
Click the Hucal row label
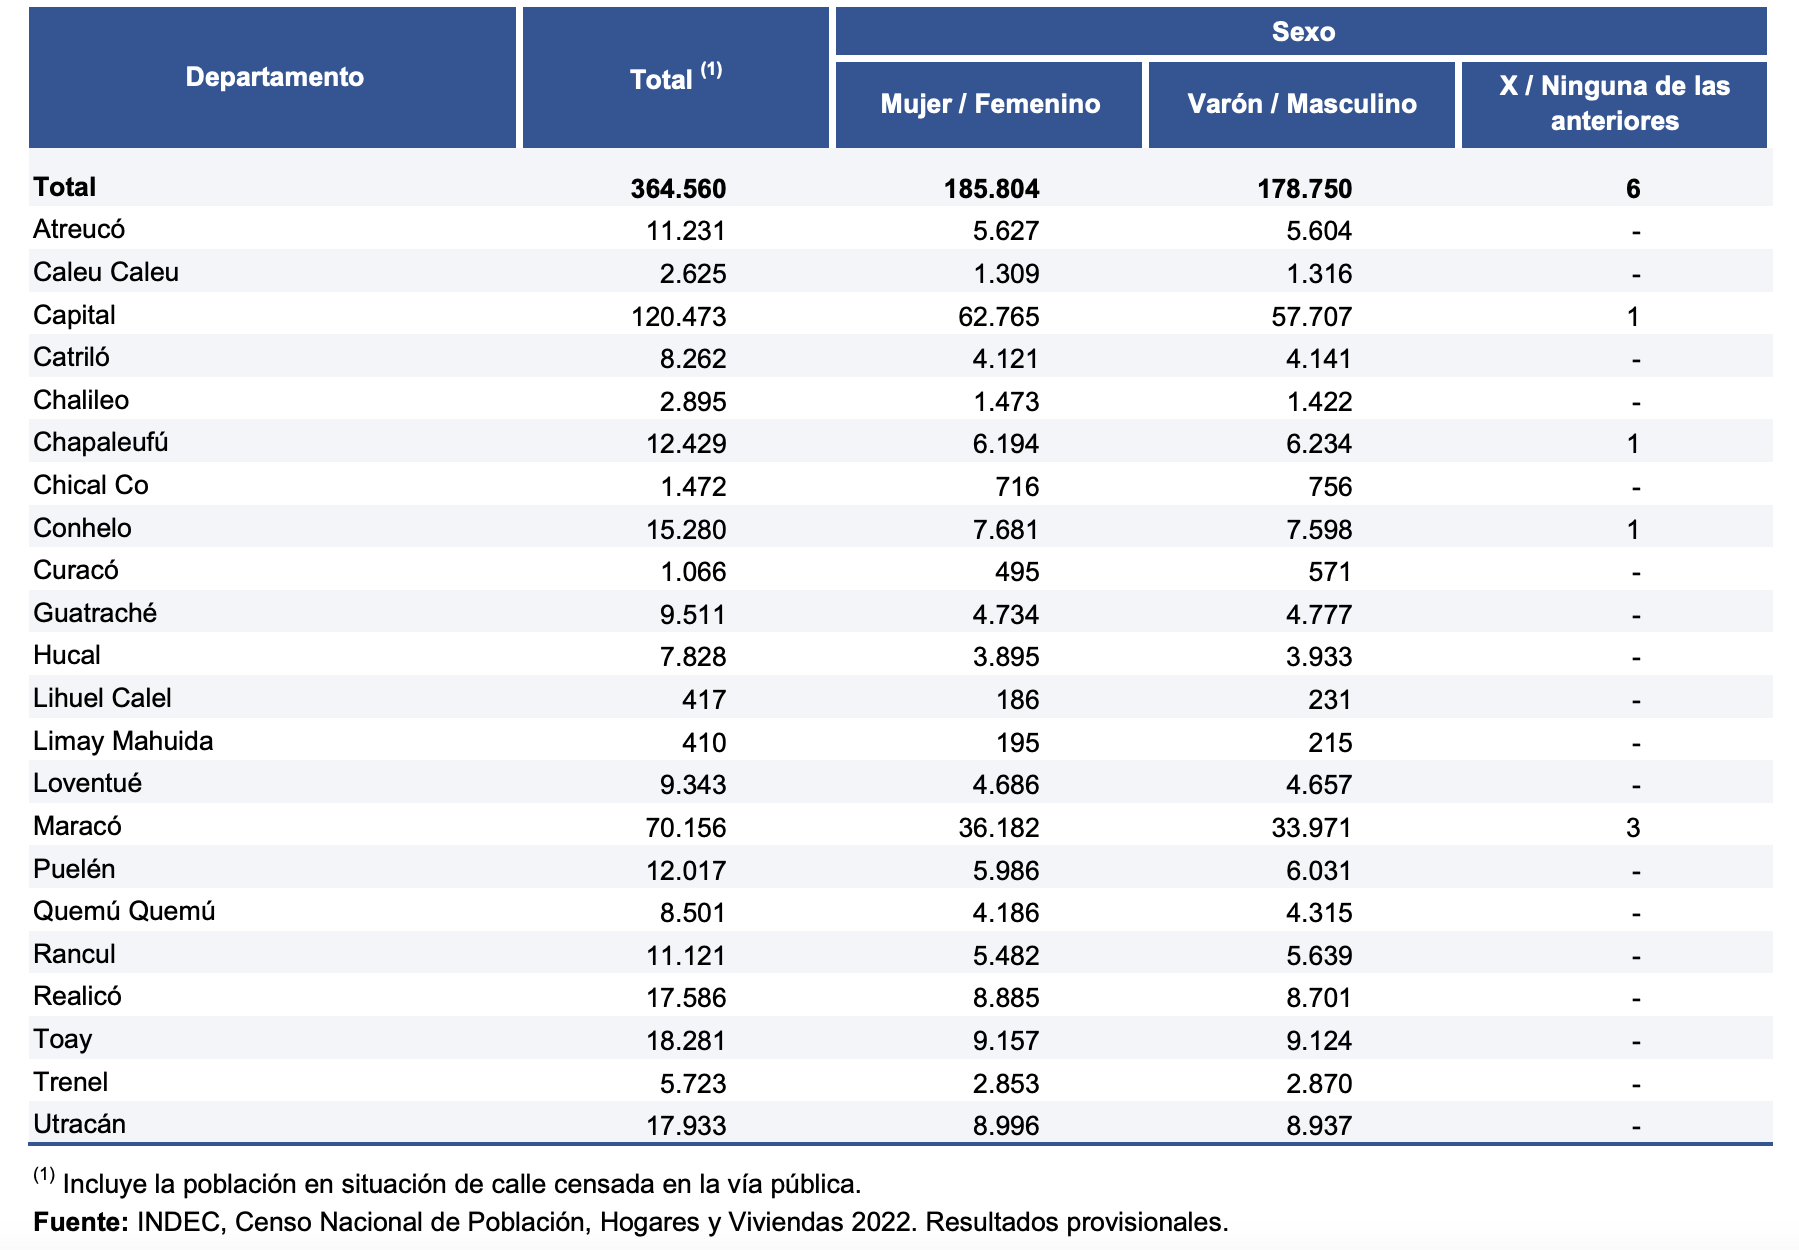[66, 655]
